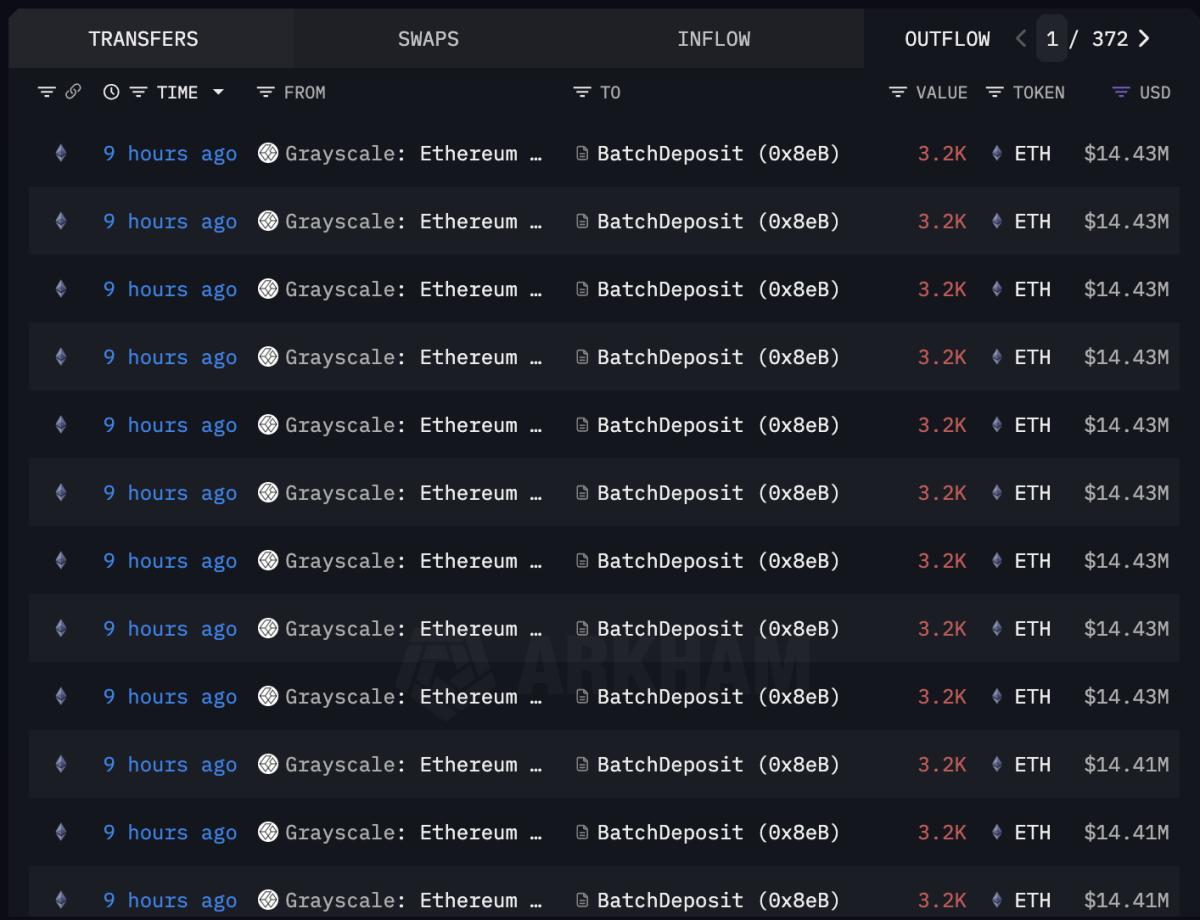1200x920 pixels.
Task: Open the FROM column filter
Action: pyautogui.click(x=265, y=92)
